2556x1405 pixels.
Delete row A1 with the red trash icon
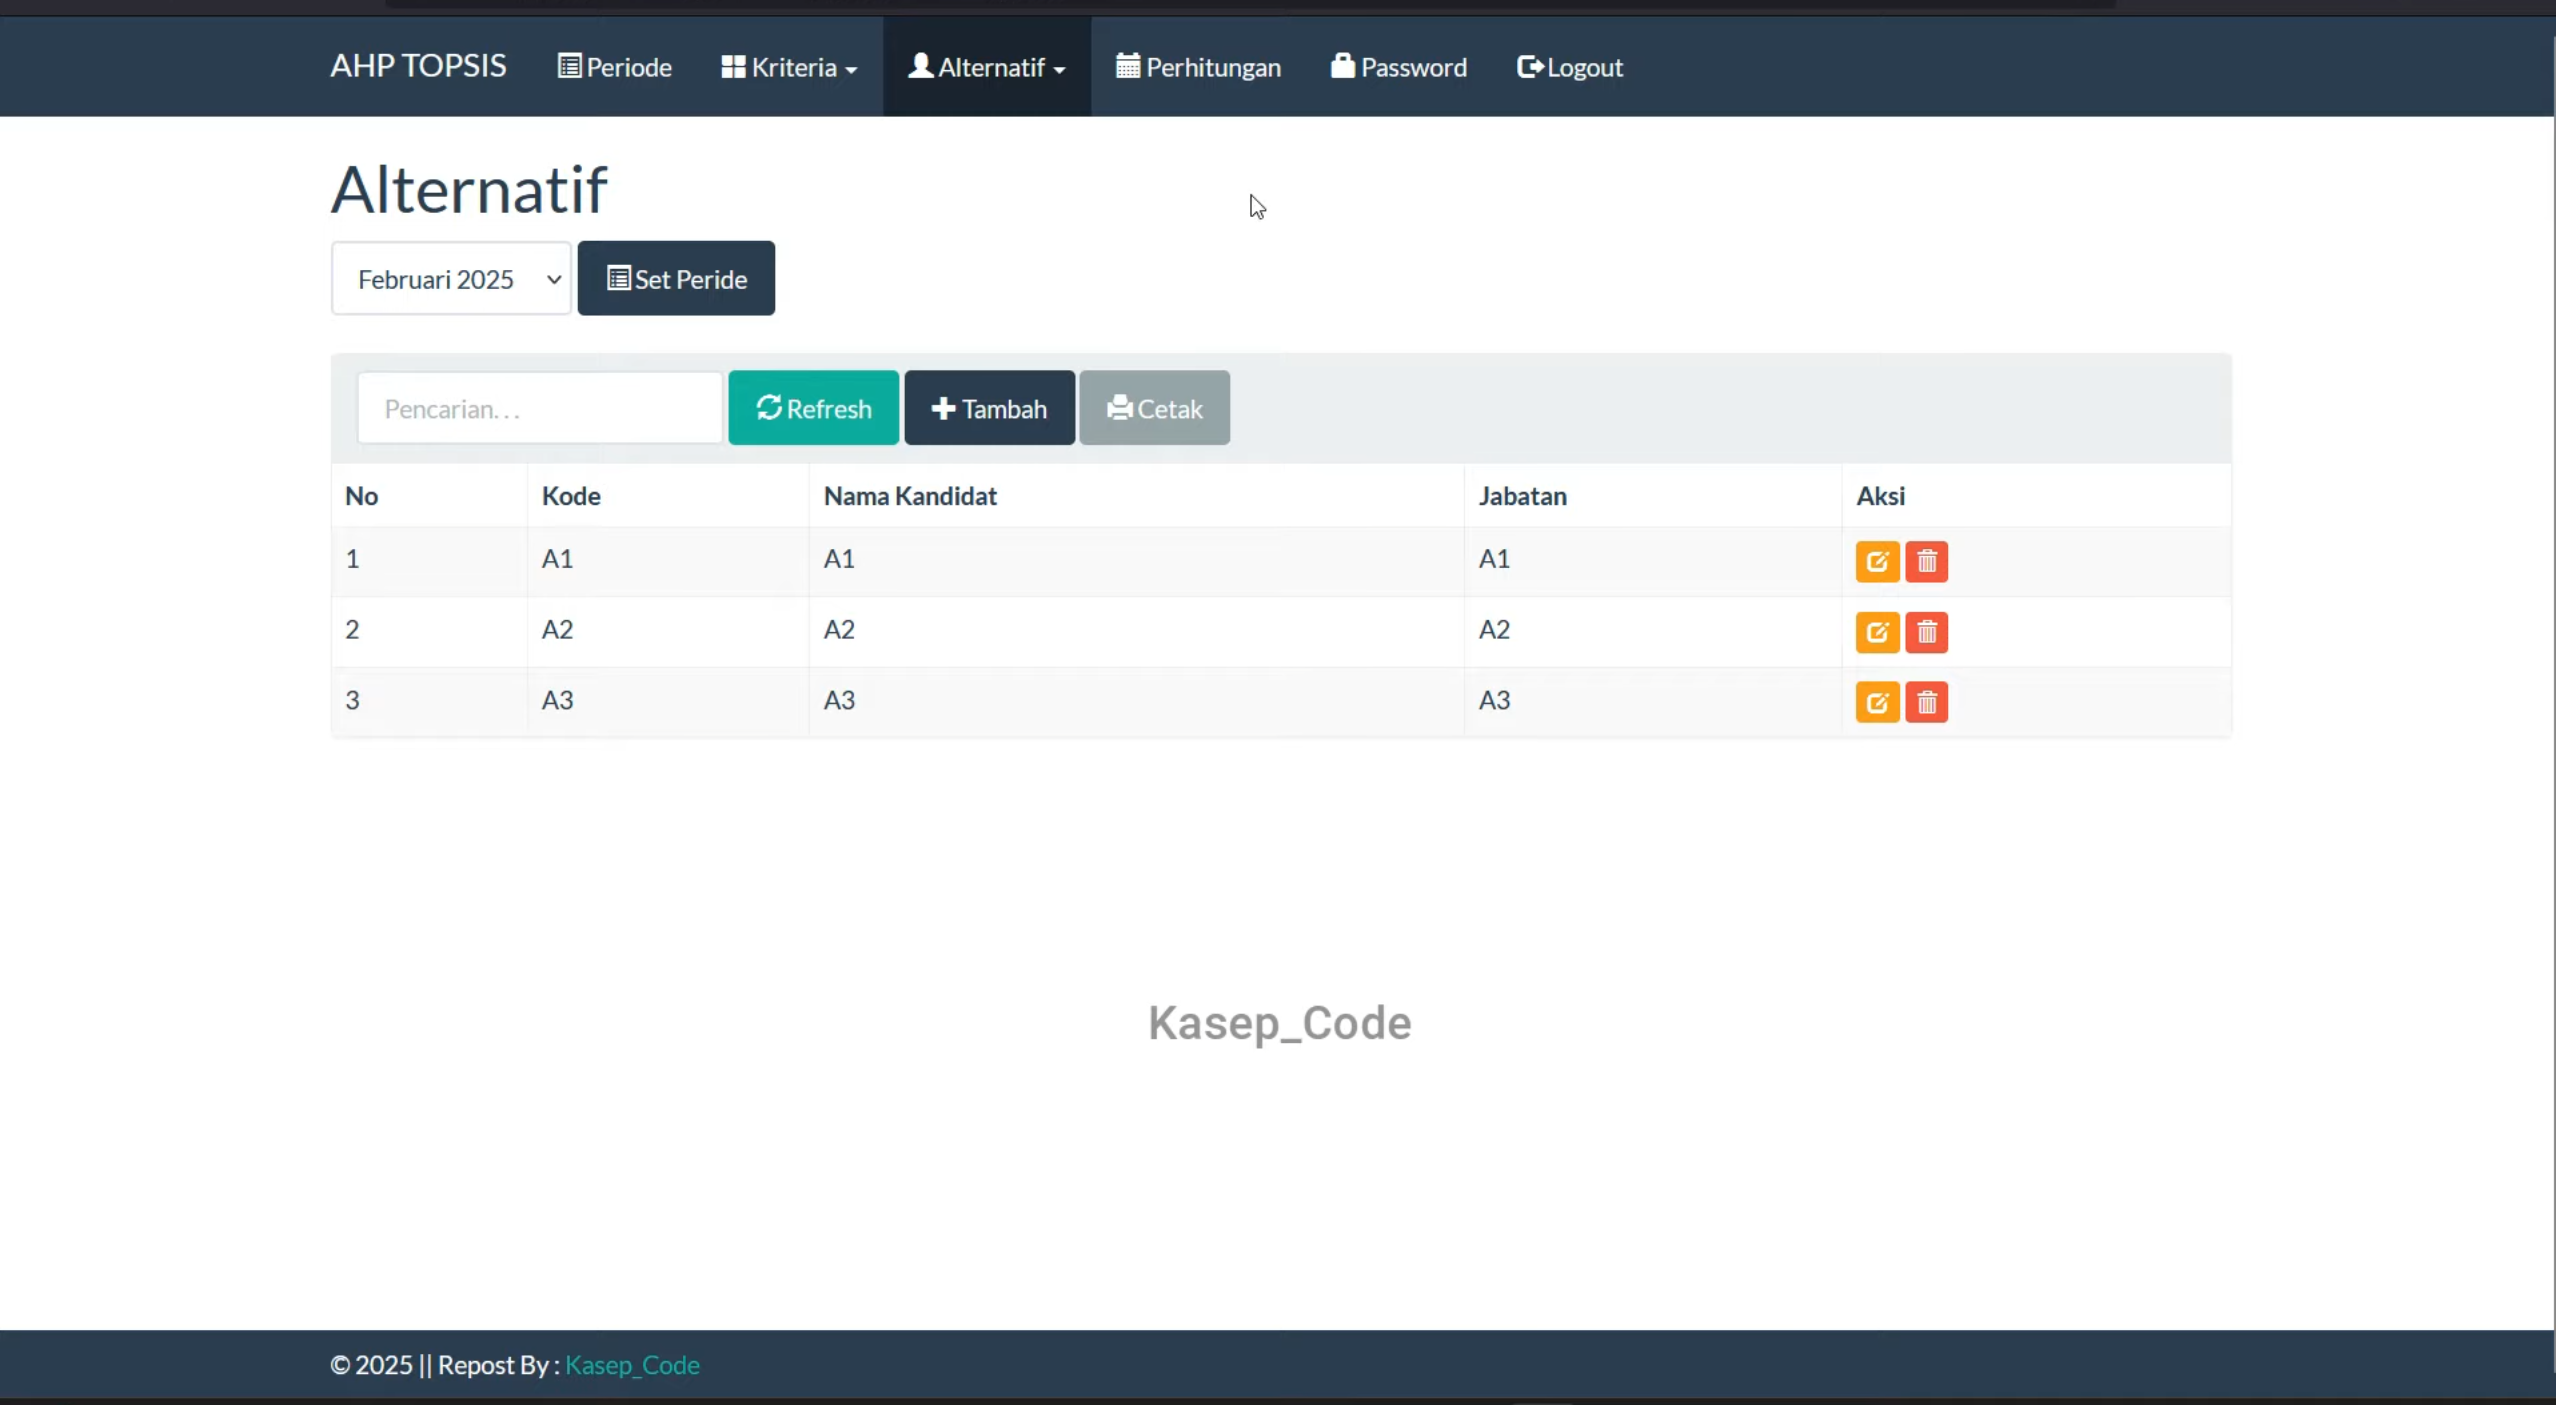point(1926,561)
